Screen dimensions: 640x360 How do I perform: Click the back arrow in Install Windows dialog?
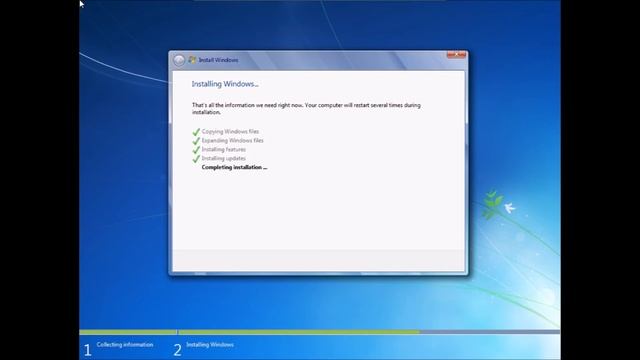pyautogui.click(x=179, y=60)
